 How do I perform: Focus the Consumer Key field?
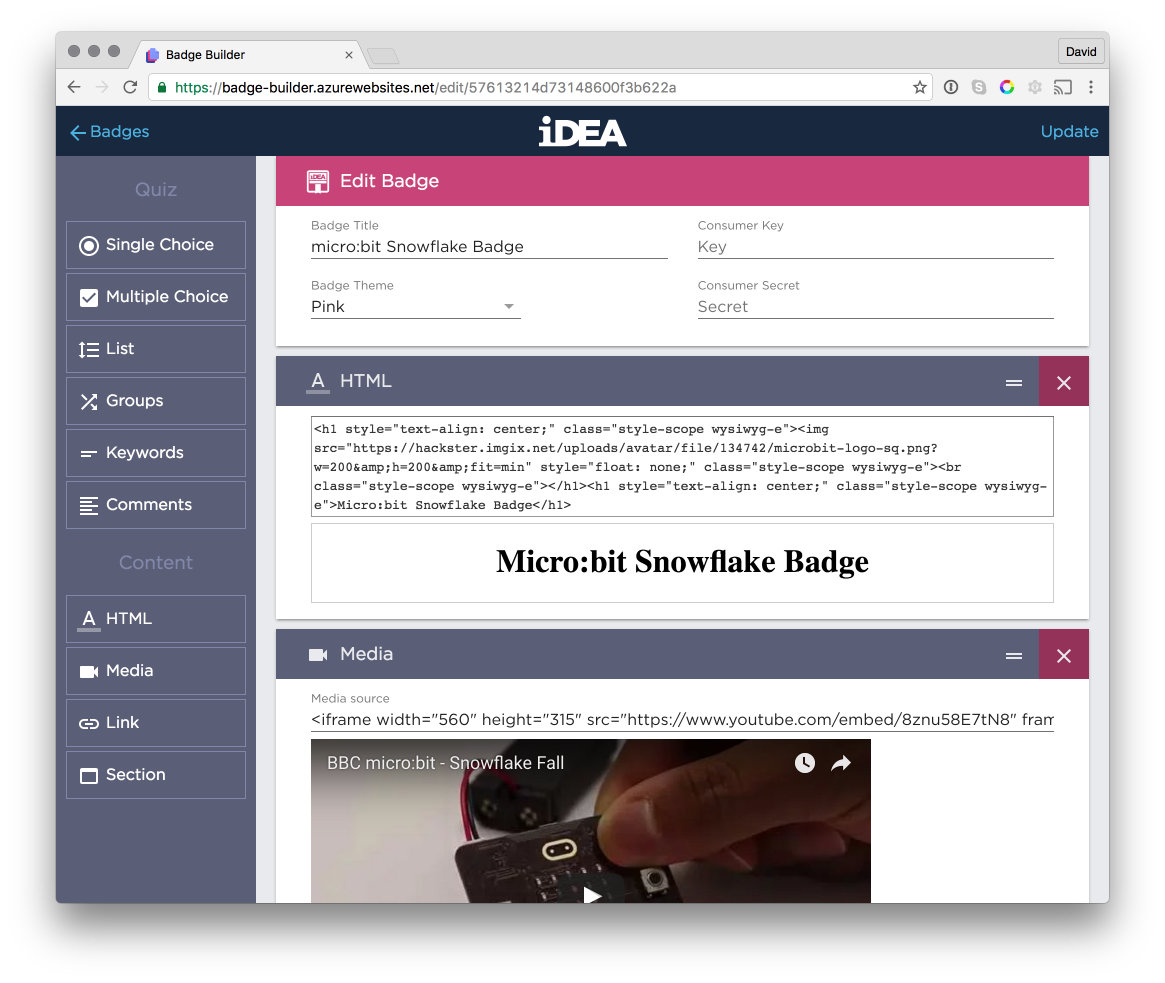[x=875, y=247]
